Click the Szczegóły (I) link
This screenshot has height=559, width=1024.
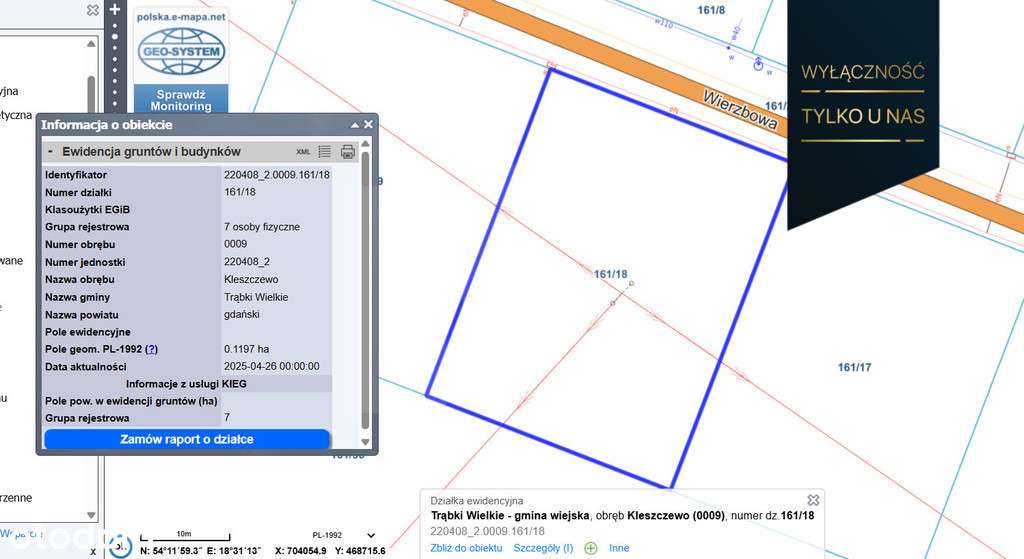point(543,548)
